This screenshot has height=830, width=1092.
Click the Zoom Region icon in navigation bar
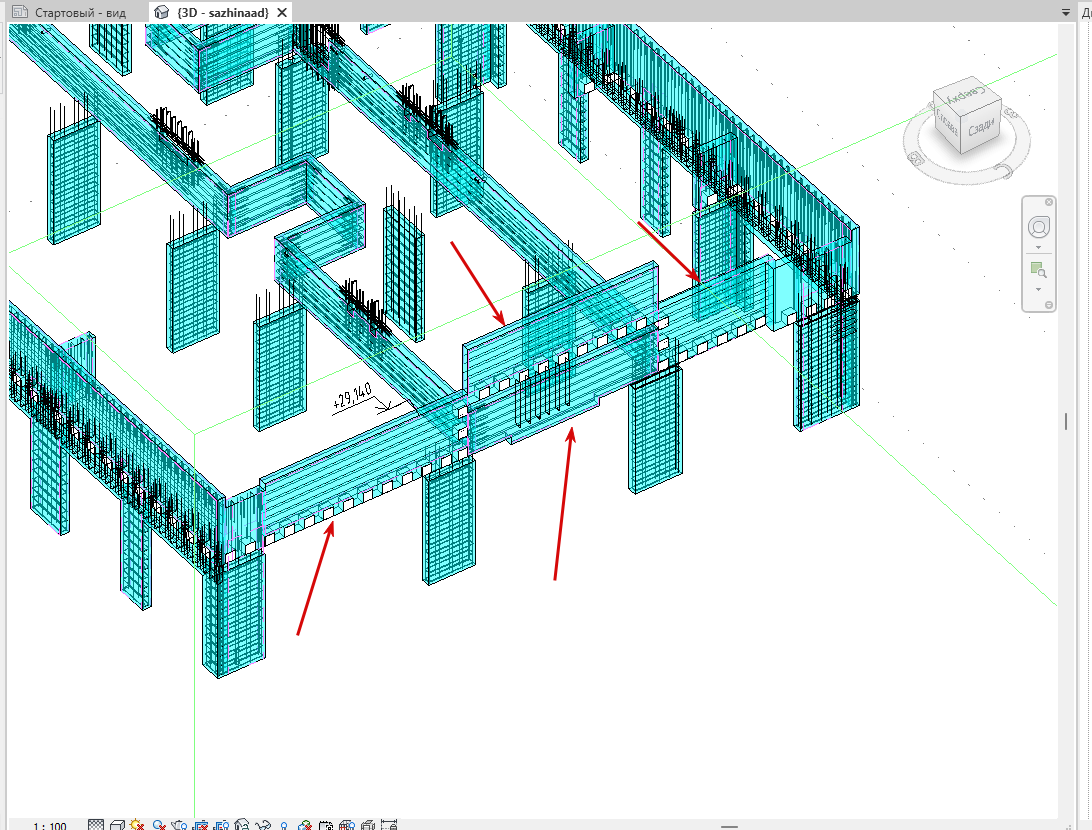[1038, 269]
